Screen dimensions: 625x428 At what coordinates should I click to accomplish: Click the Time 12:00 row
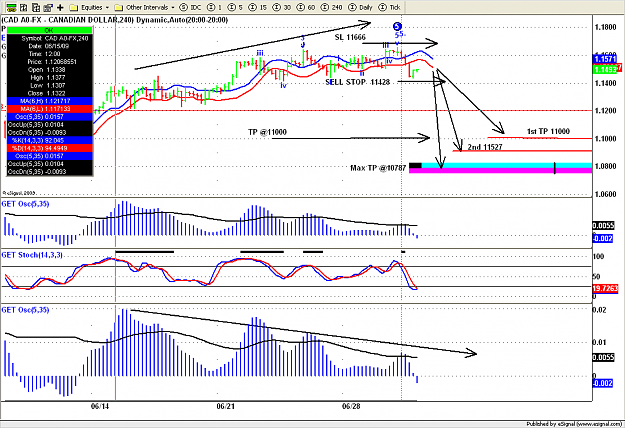(49, 54)
